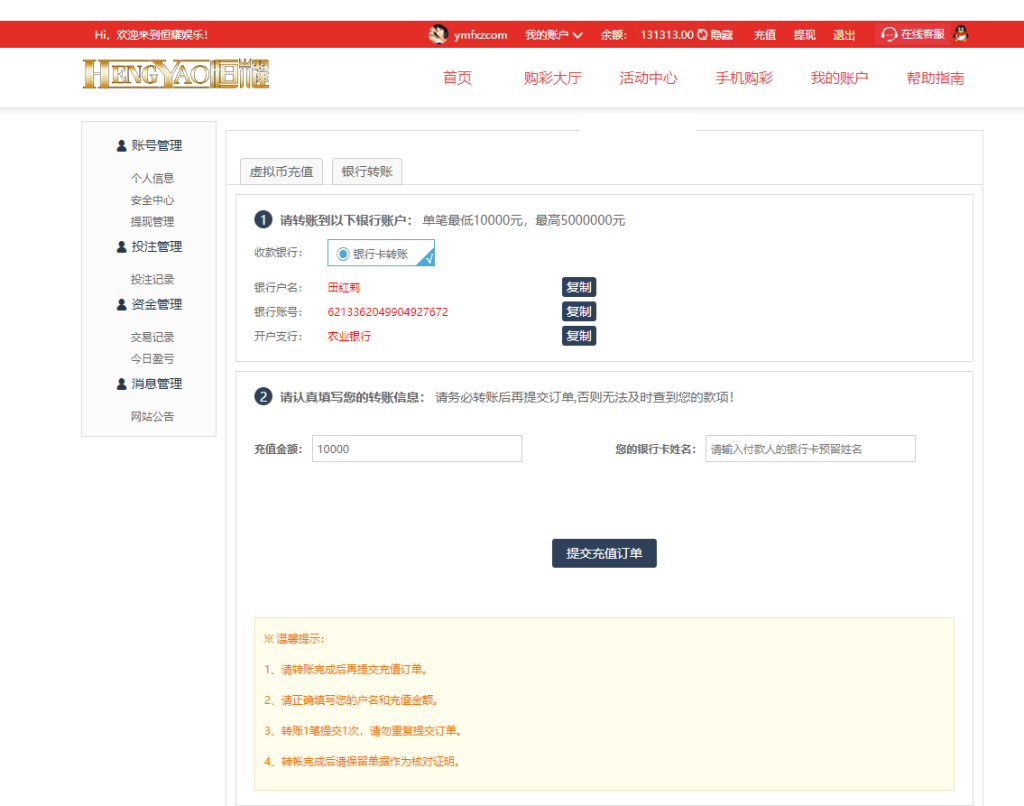Viewport: 1024px width, 806px height.
Task: Click the person icon beside 账号管理
Action: click(122, 146)
